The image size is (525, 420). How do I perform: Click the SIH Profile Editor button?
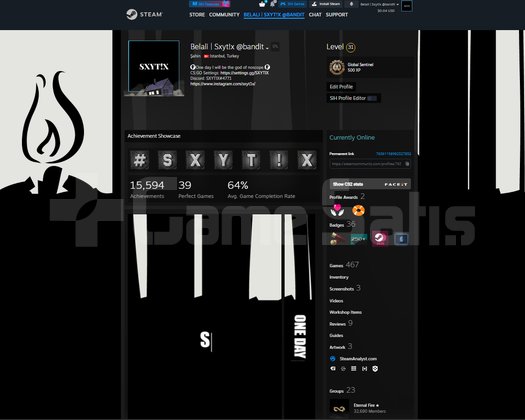tap(353, 98)
